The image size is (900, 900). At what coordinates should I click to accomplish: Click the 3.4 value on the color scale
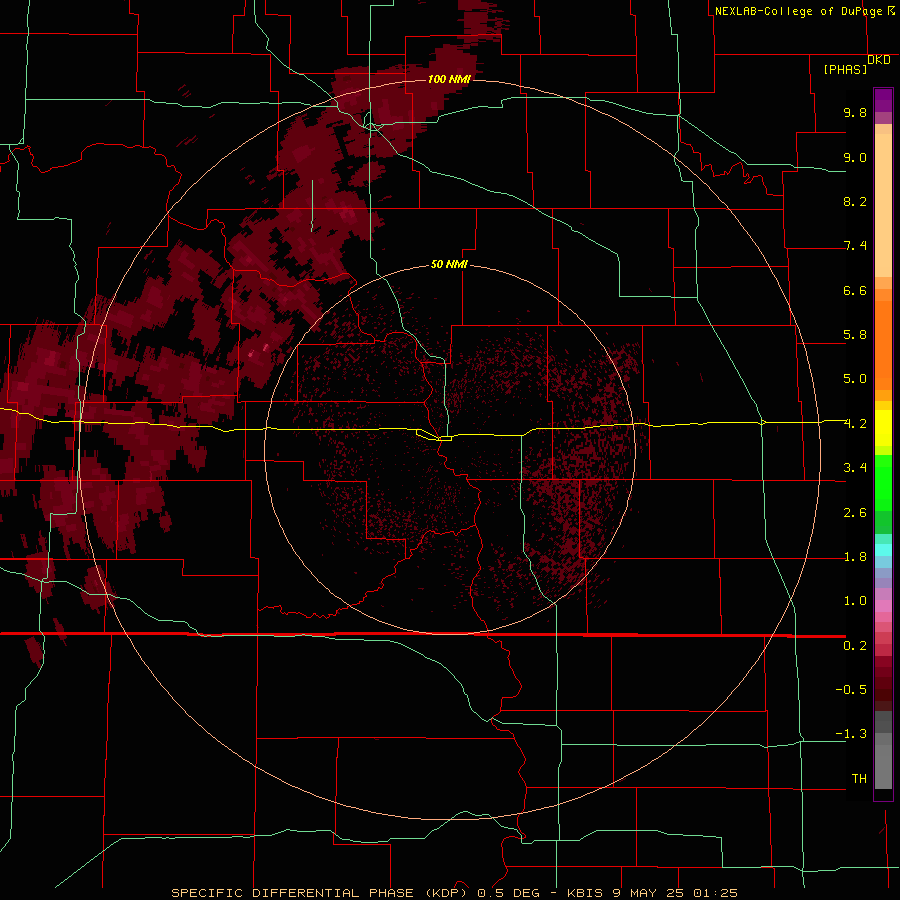(855, 468)
